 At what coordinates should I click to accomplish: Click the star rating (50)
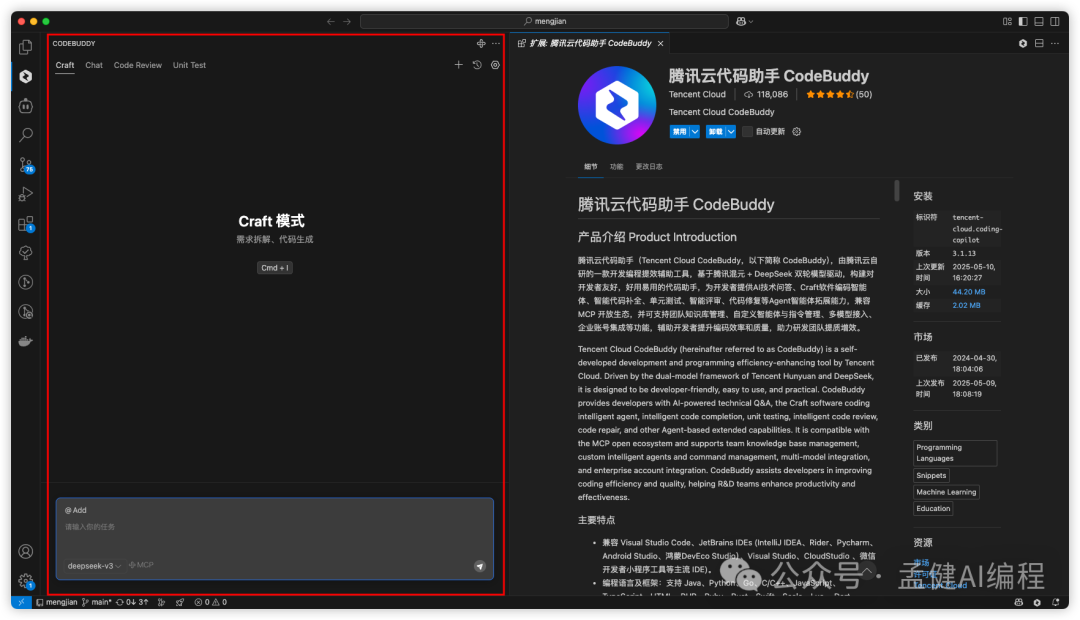[x=838, y=94]
